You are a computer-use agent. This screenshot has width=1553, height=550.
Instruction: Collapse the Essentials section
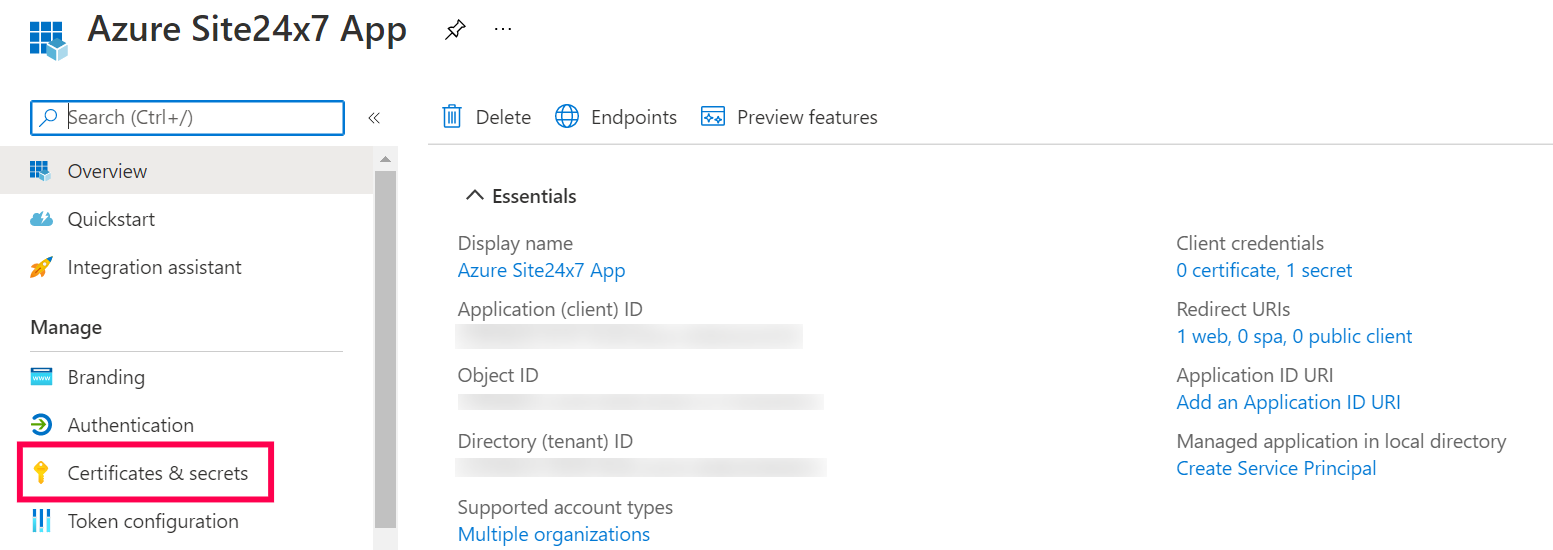point(474,196)
